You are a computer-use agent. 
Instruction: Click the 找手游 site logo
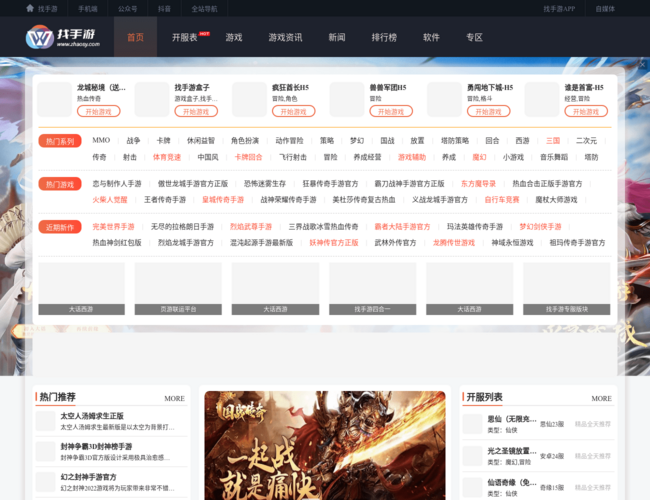point(63,37)
